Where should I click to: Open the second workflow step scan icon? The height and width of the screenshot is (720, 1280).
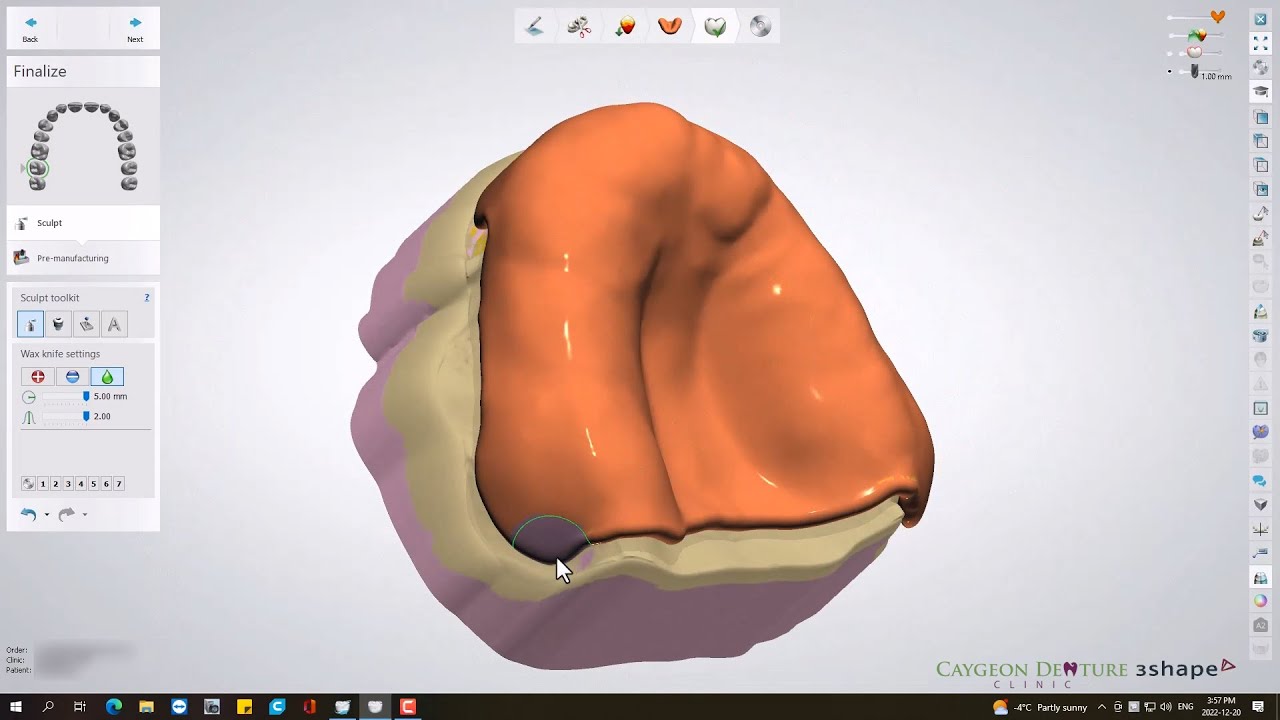pyautogui.click(x=579, y=27)
